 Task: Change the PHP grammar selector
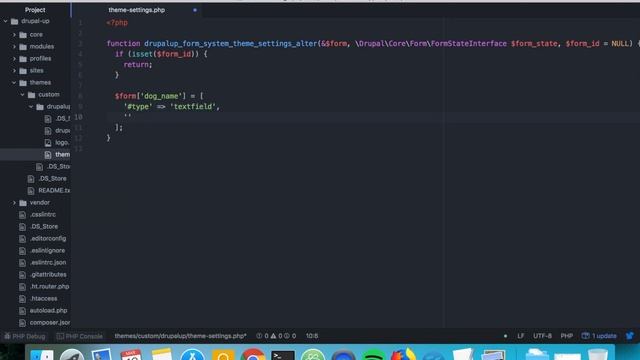pyautogui.click(x=567, y=336)
